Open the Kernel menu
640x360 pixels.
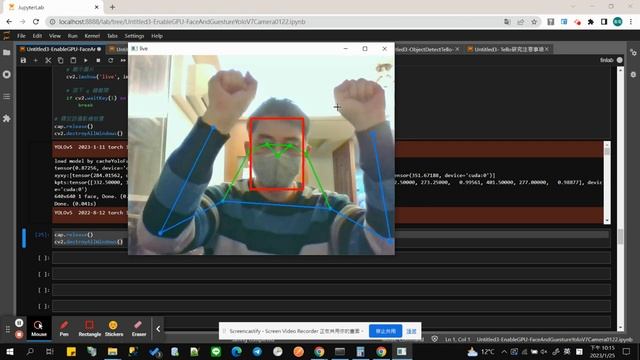click(92, 36)
